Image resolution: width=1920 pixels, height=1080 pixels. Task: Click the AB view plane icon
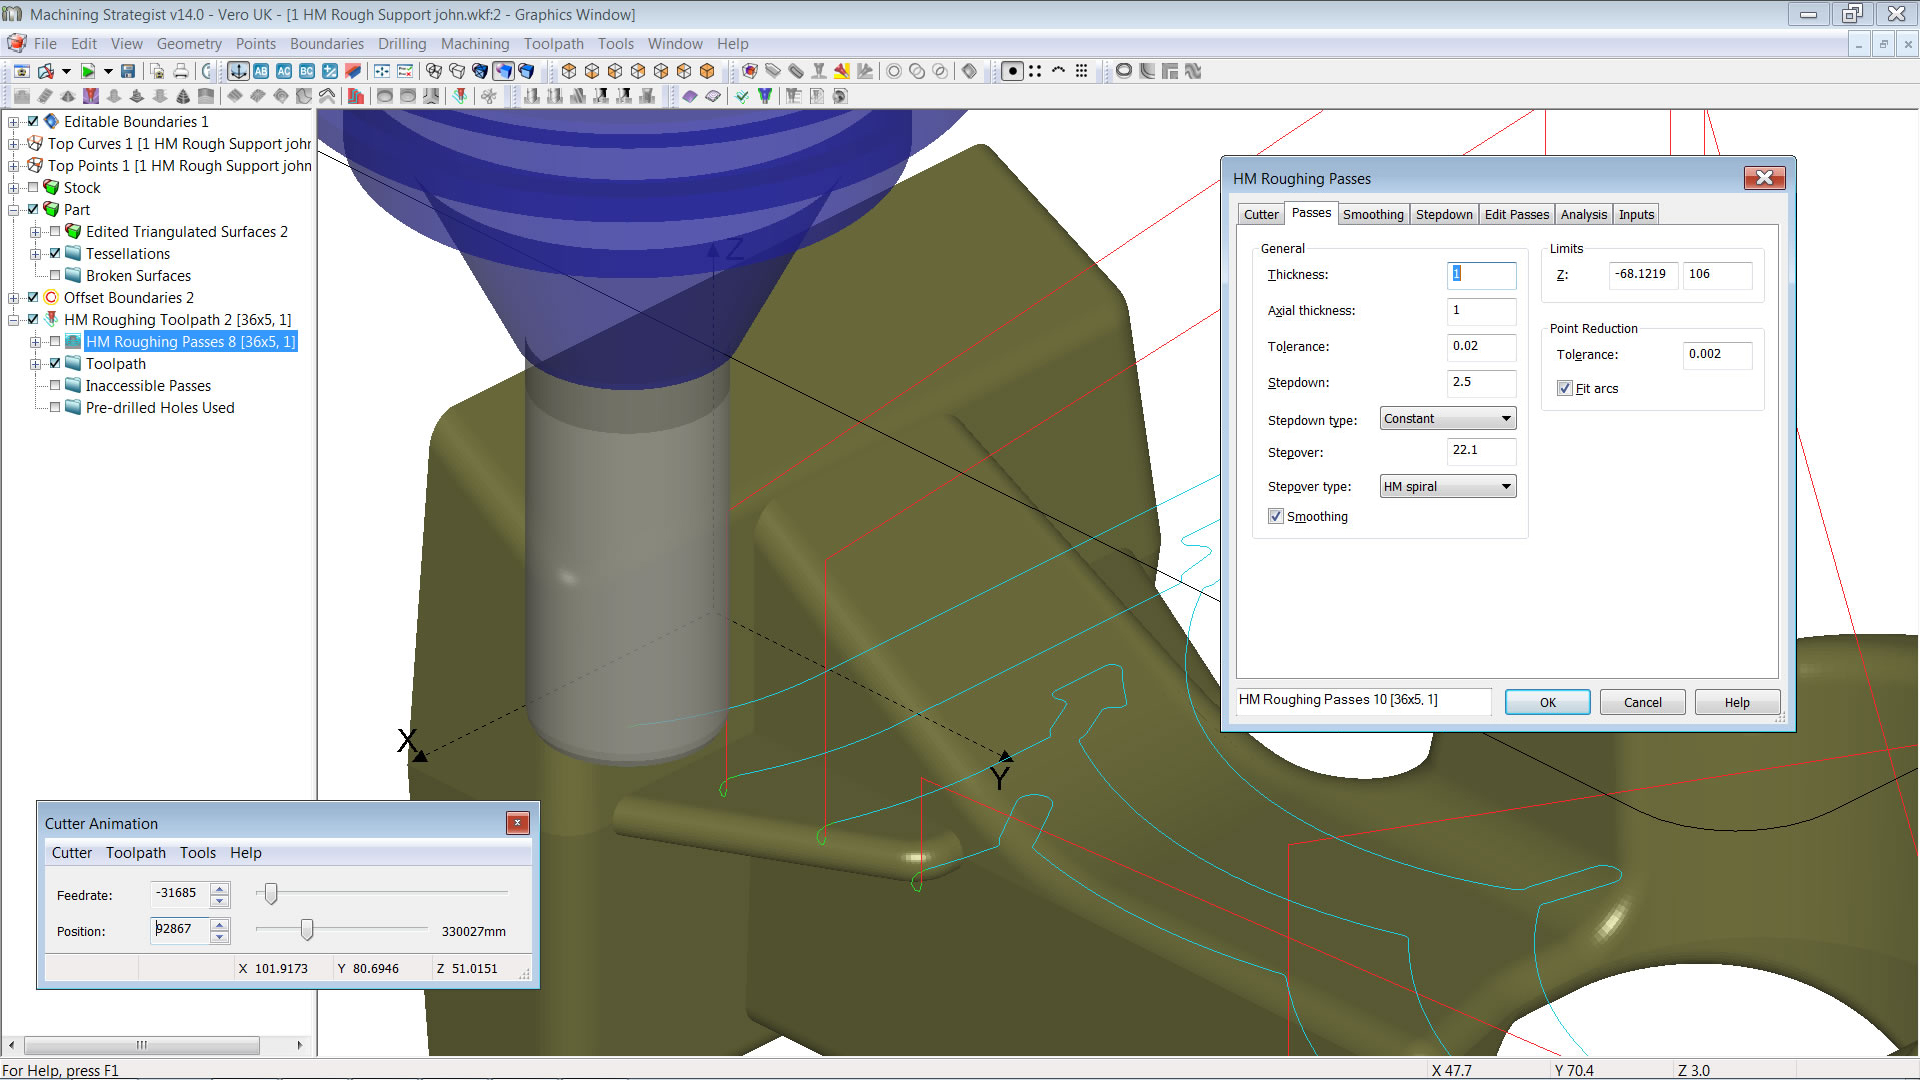click(x=261, y=71)
